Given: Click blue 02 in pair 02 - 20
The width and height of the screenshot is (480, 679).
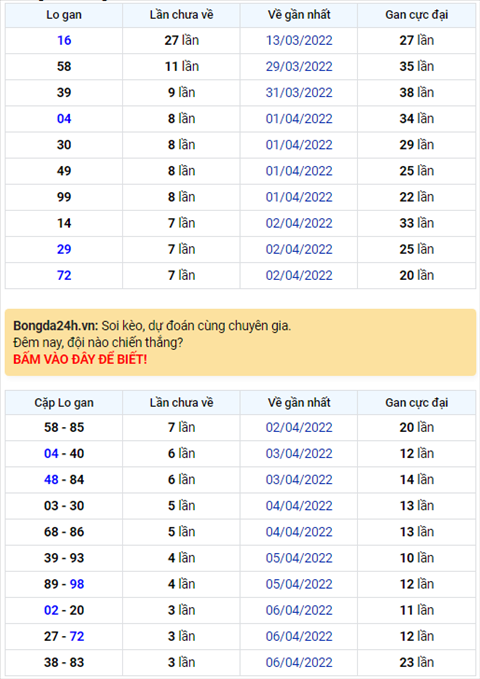Looking at the screenshot, I should [x=51, y=610].
